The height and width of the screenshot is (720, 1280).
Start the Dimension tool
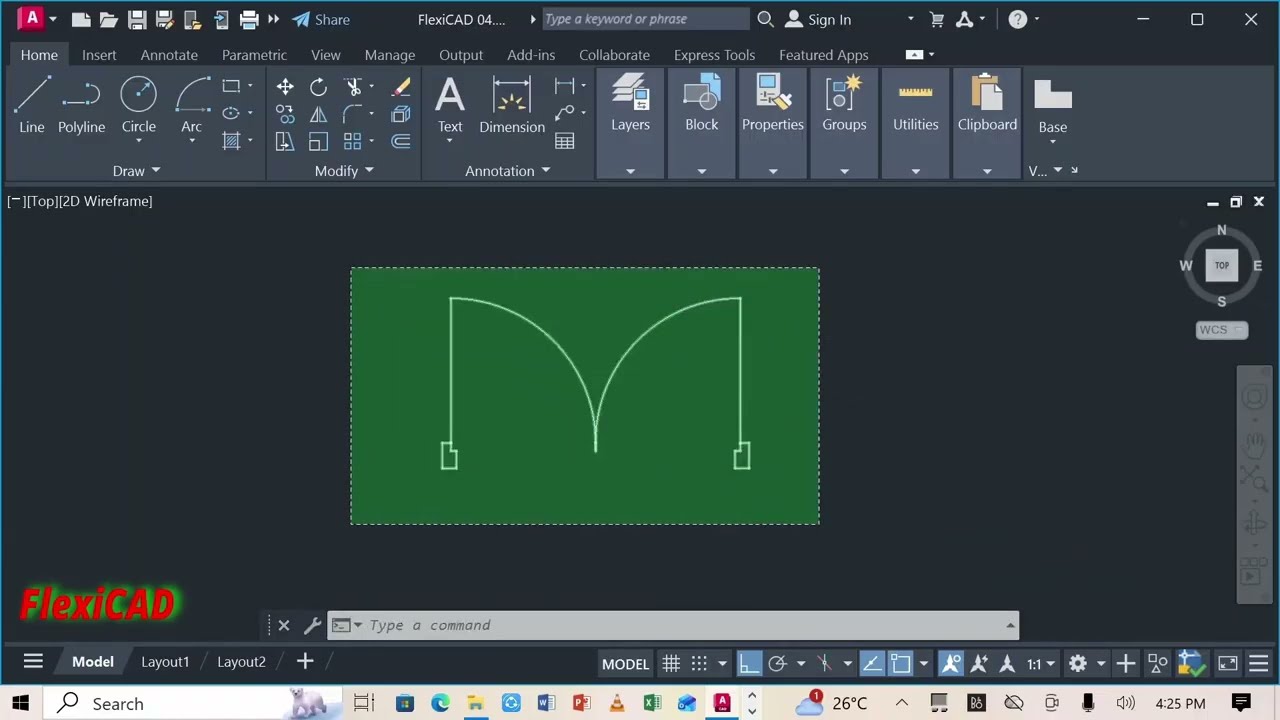pyautogui.click(x=511, y=105)
